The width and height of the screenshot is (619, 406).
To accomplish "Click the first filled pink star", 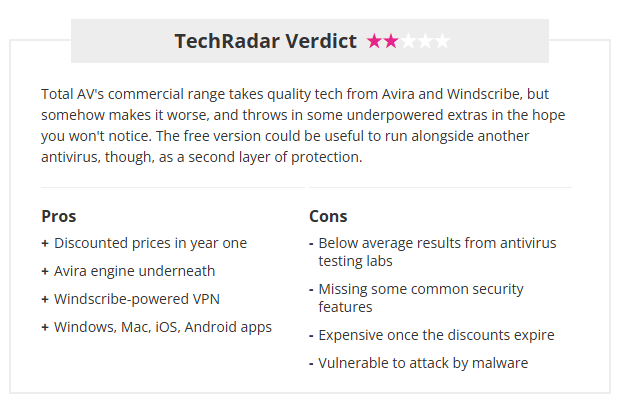I will coord(375,42).
